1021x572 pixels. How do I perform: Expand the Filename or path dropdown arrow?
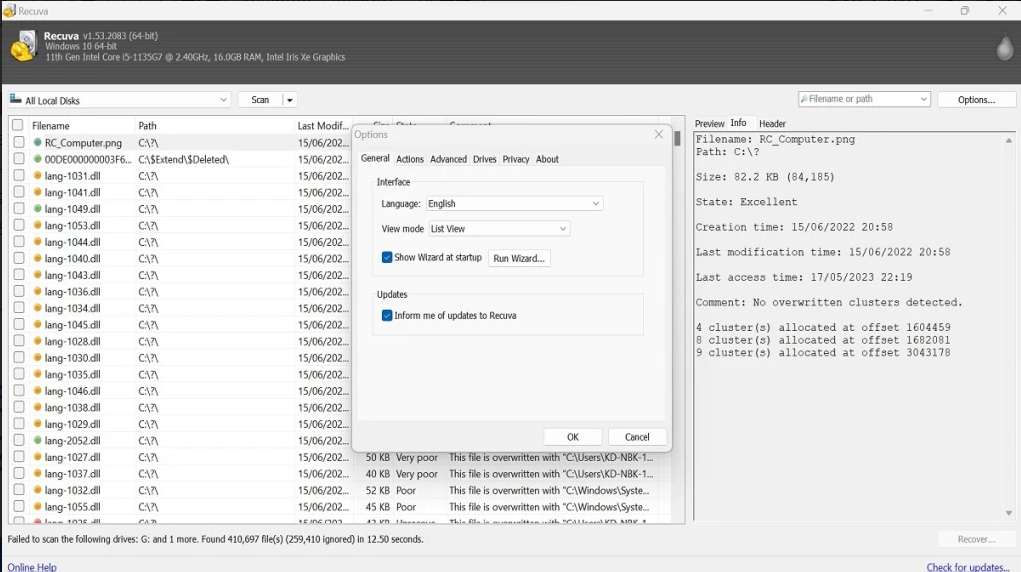(x=923, y=99)
